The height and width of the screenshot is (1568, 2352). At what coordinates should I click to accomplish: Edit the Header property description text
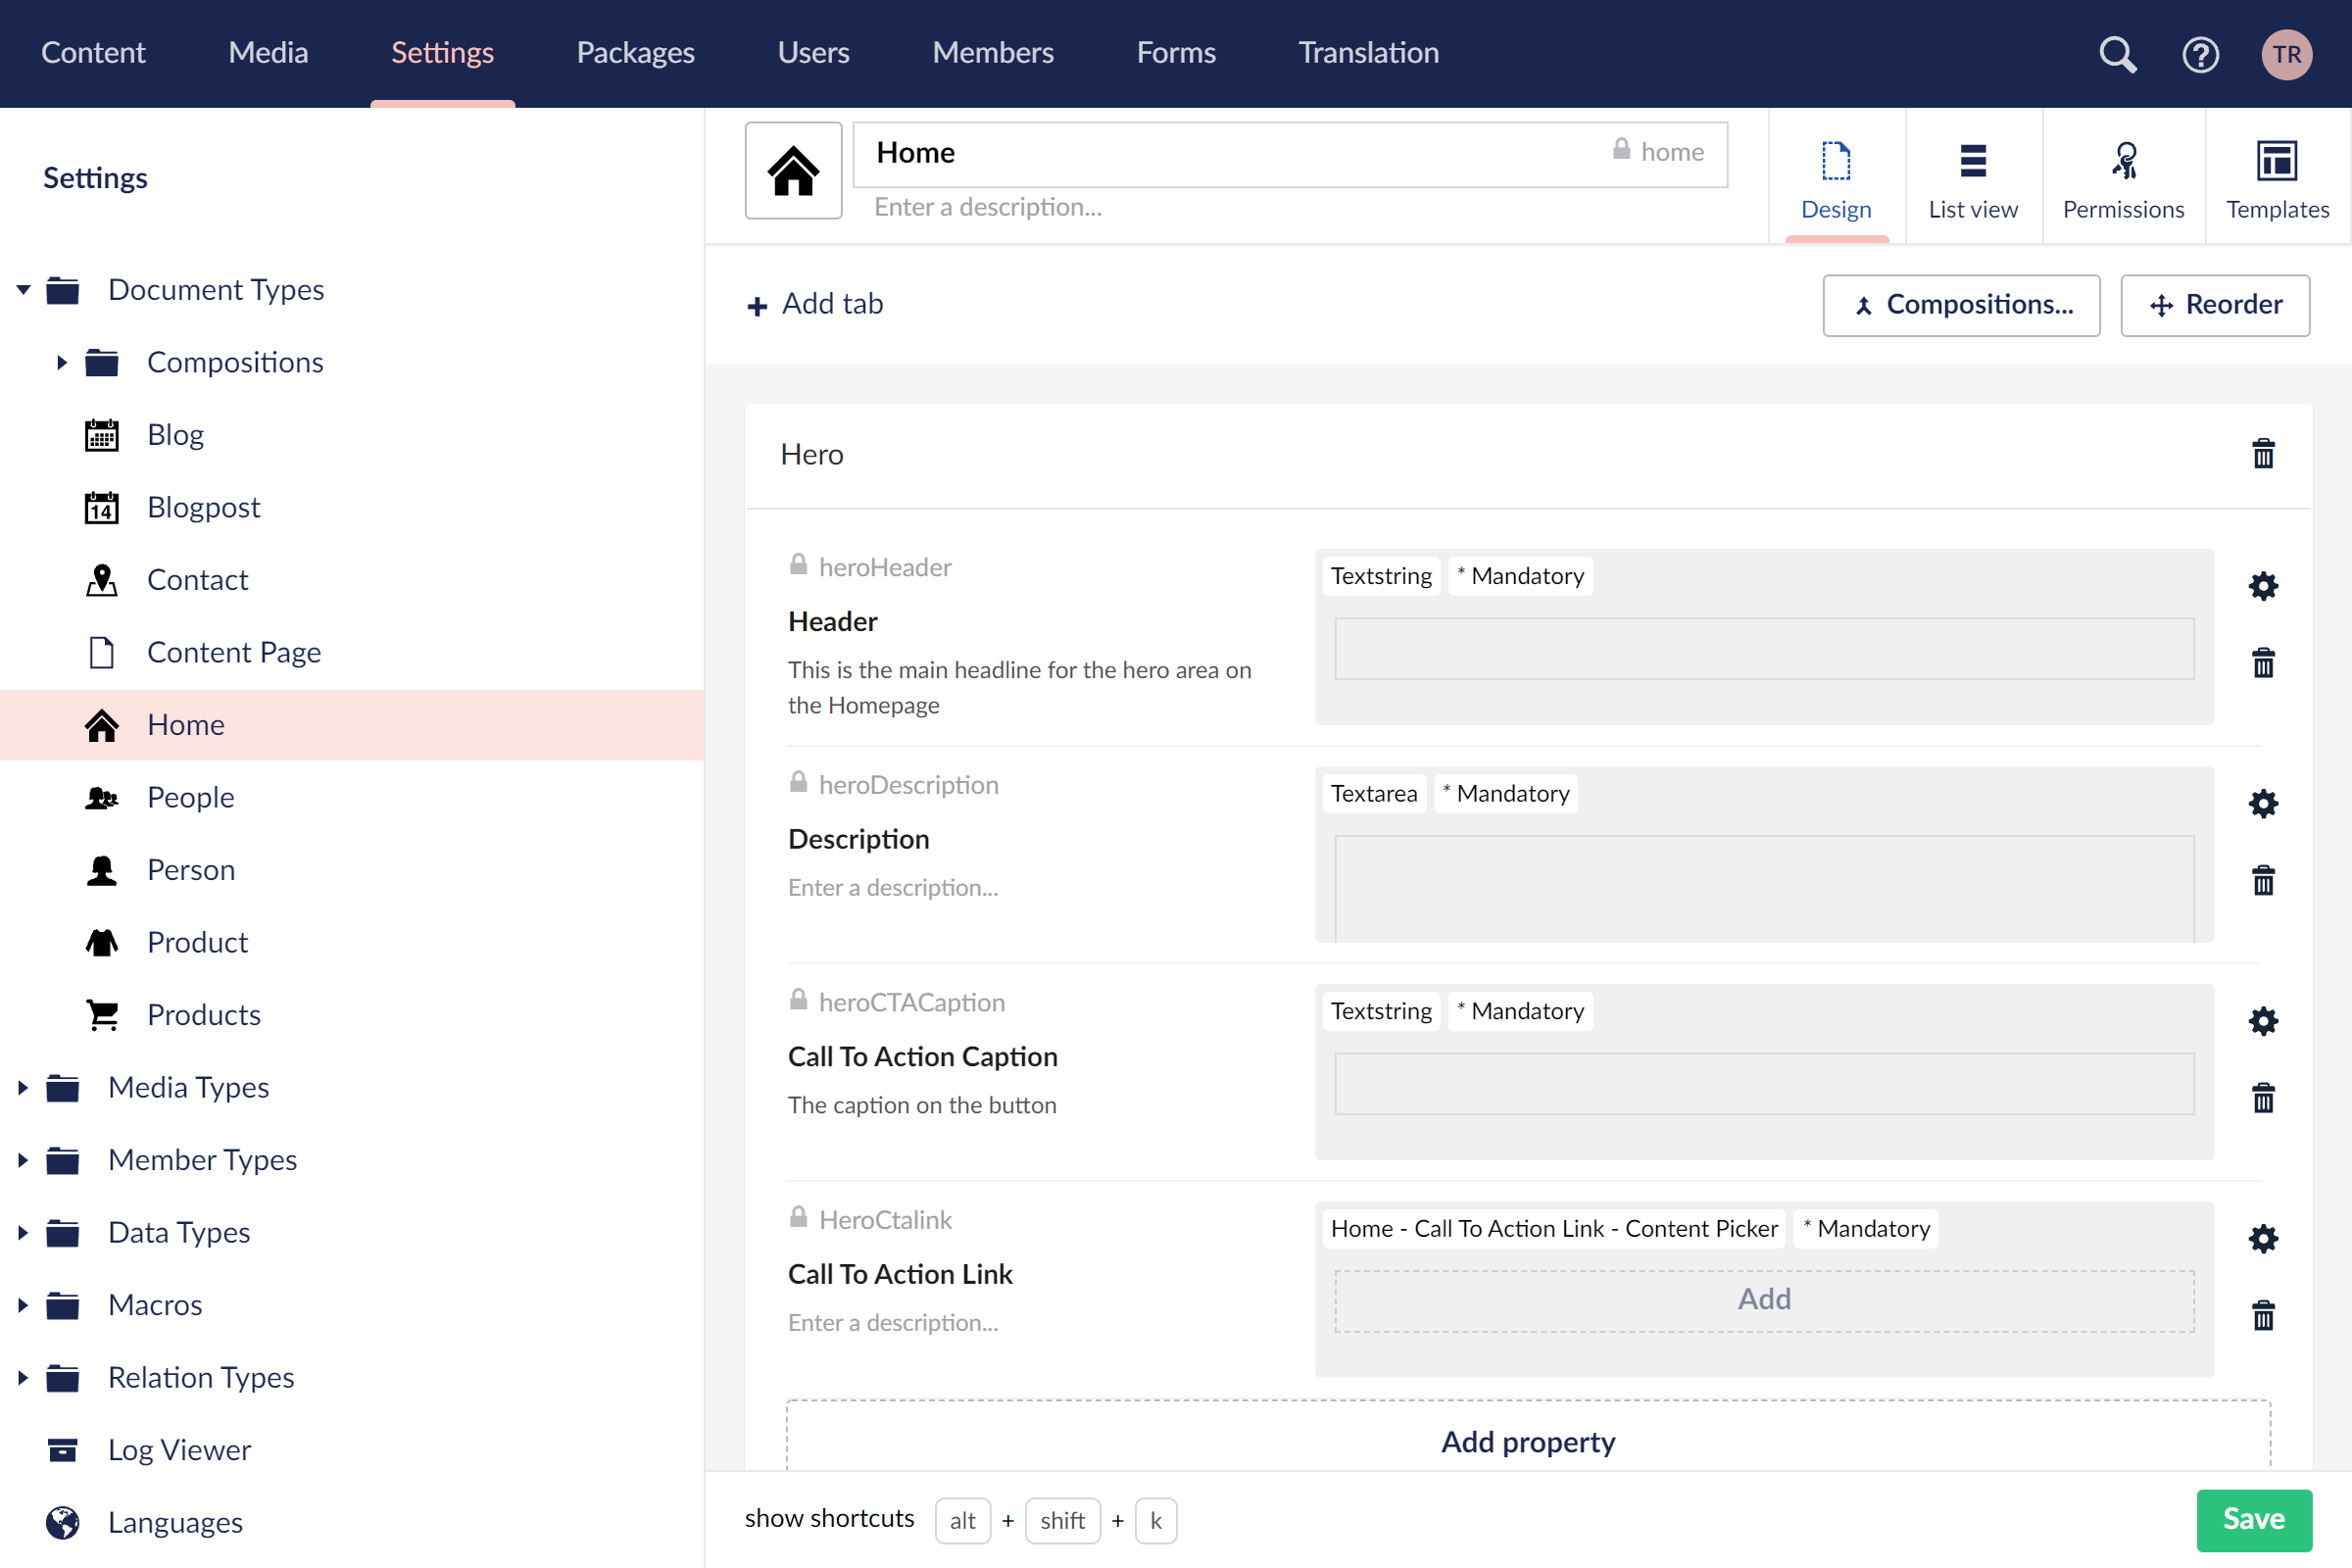pyautogui.click(x=1020, y=687)
